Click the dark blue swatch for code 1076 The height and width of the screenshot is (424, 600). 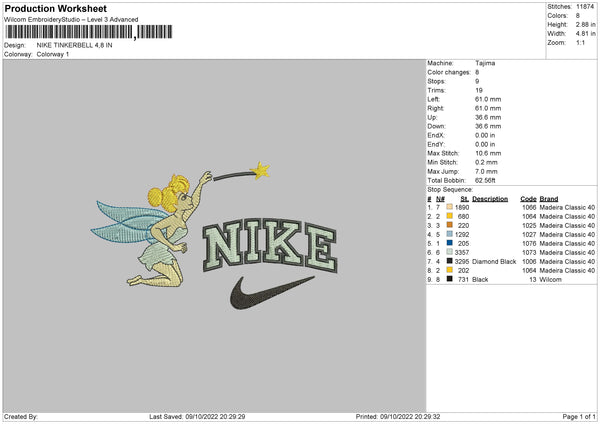pos(450,243)
